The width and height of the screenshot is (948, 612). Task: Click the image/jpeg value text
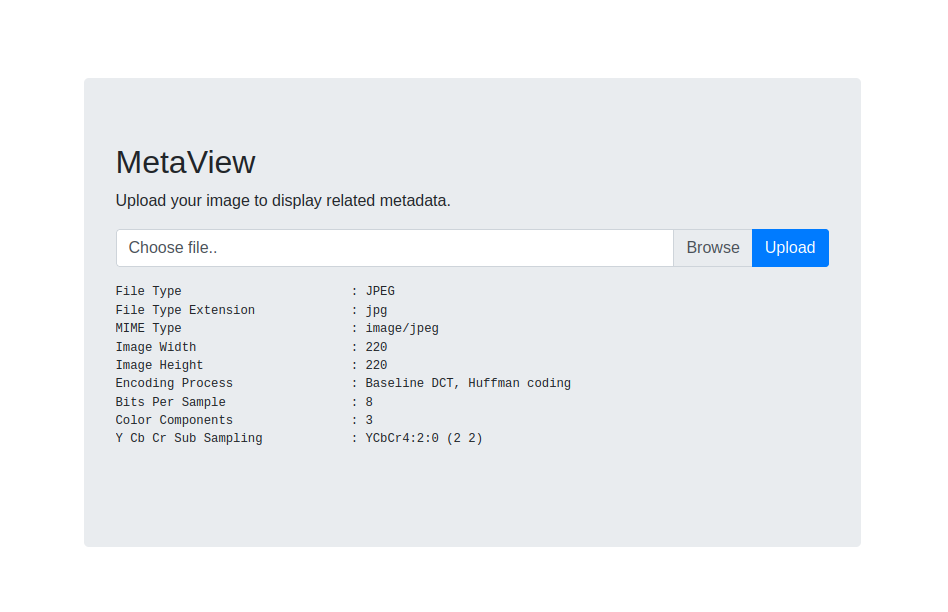[402, 328]
